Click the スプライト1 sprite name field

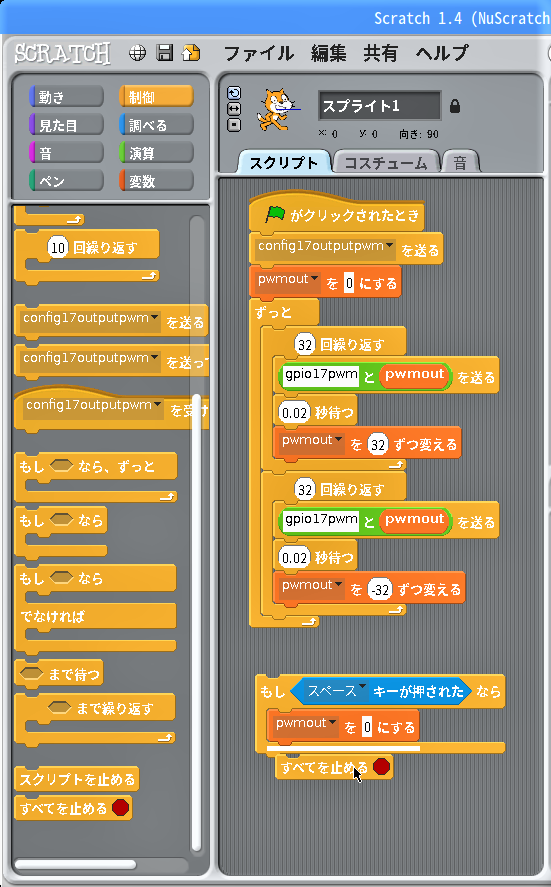(x=379, y=106)
